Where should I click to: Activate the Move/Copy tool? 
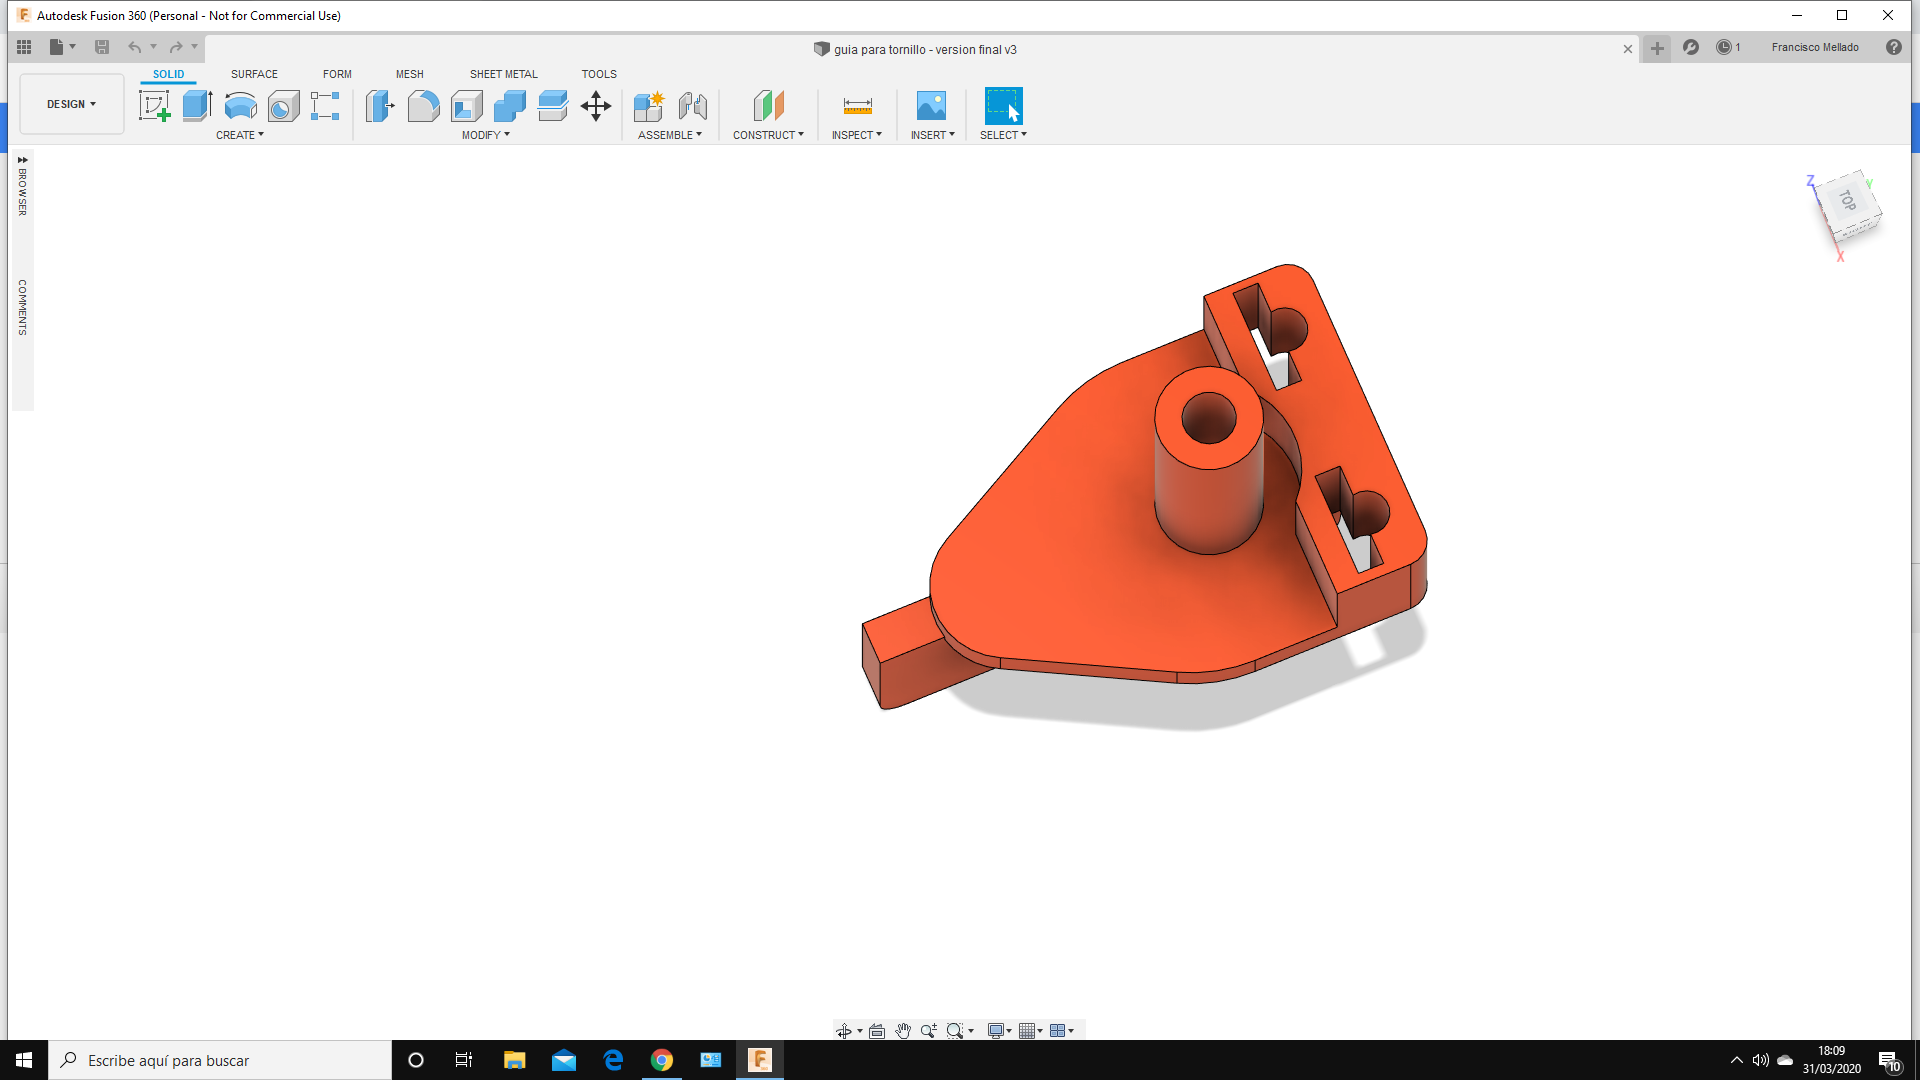596,106
